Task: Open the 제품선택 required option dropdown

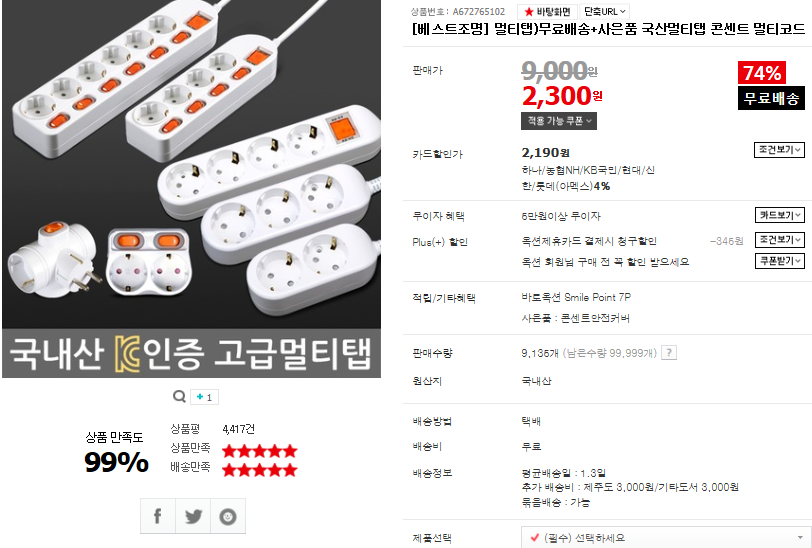Action: click(x=666, y=538)
